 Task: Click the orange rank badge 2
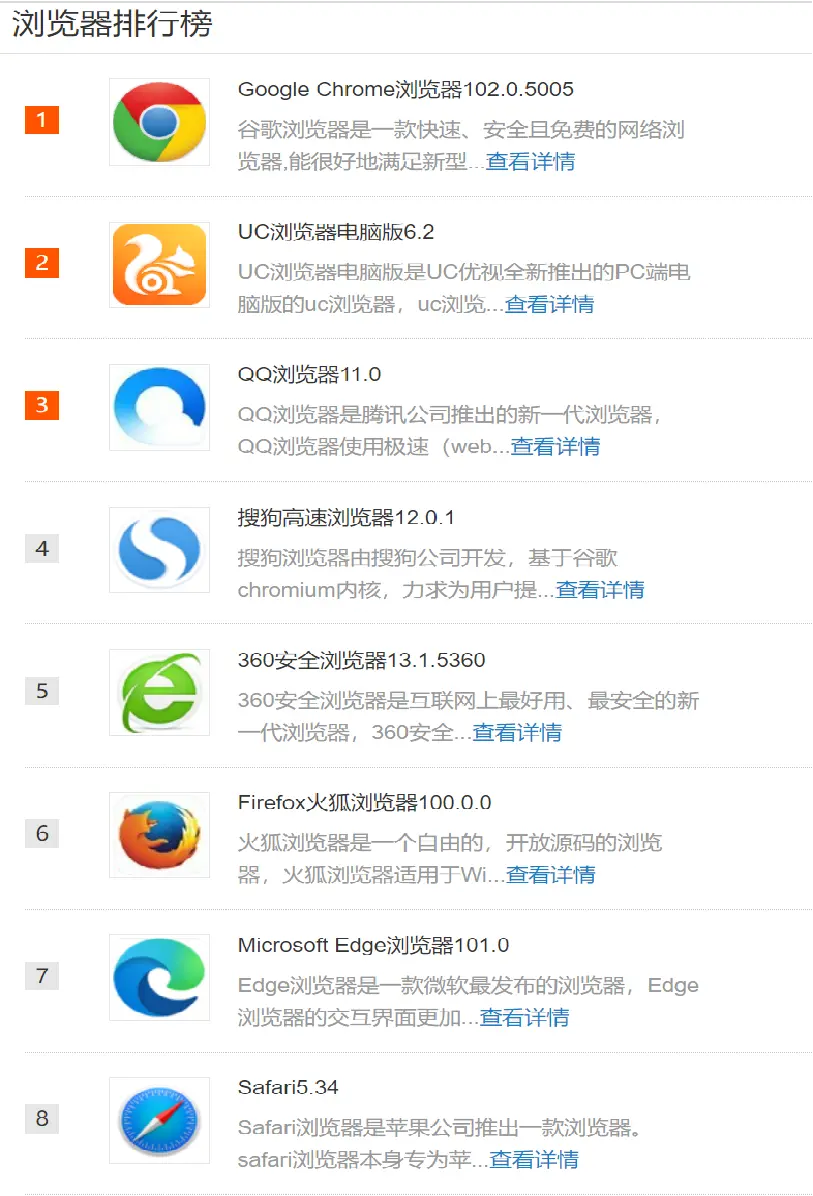click(x=42, y=262)
